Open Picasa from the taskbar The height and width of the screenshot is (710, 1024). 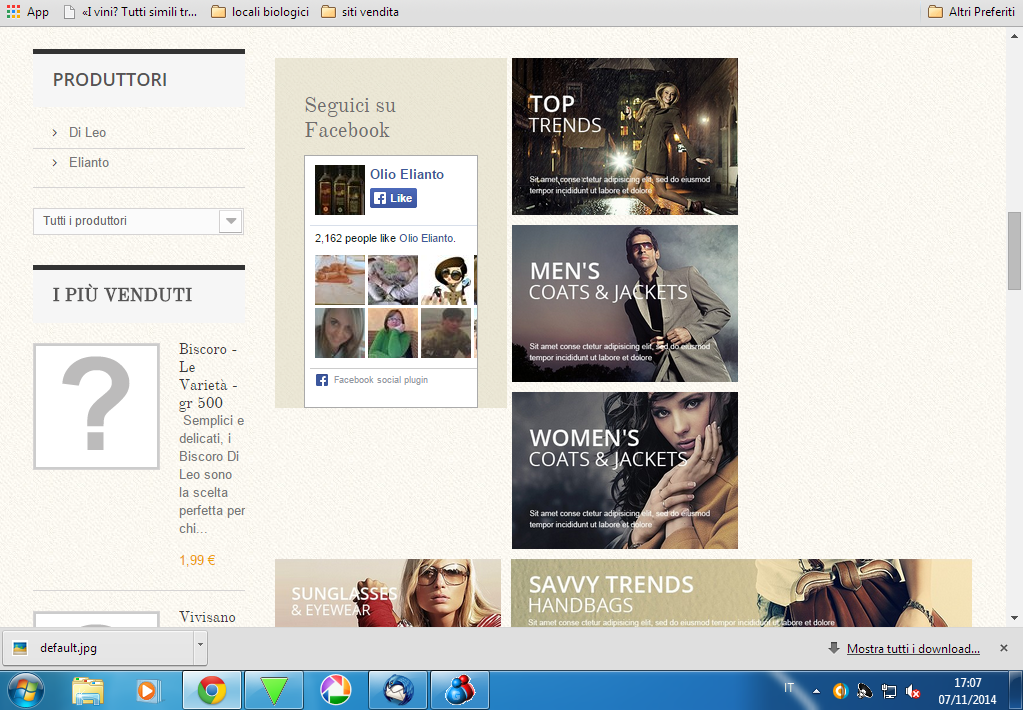pos(336,690)
